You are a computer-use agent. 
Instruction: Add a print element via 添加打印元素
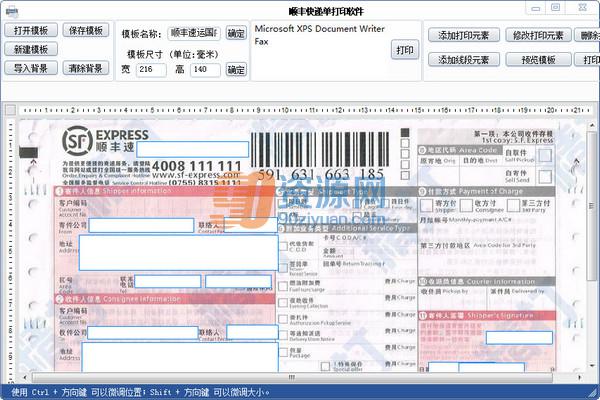(x=464, y=36)
